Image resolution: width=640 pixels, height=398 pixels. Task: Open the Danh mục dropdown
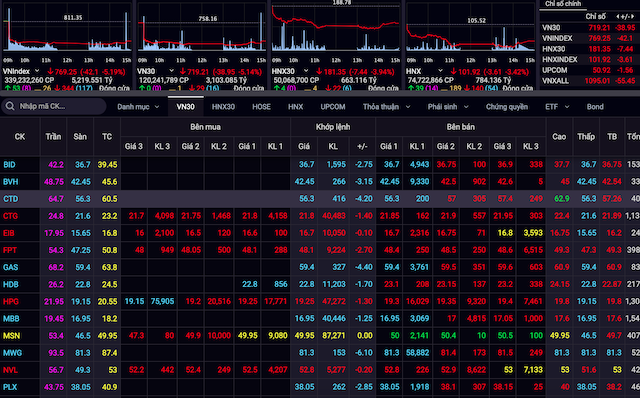click(138, 107)
